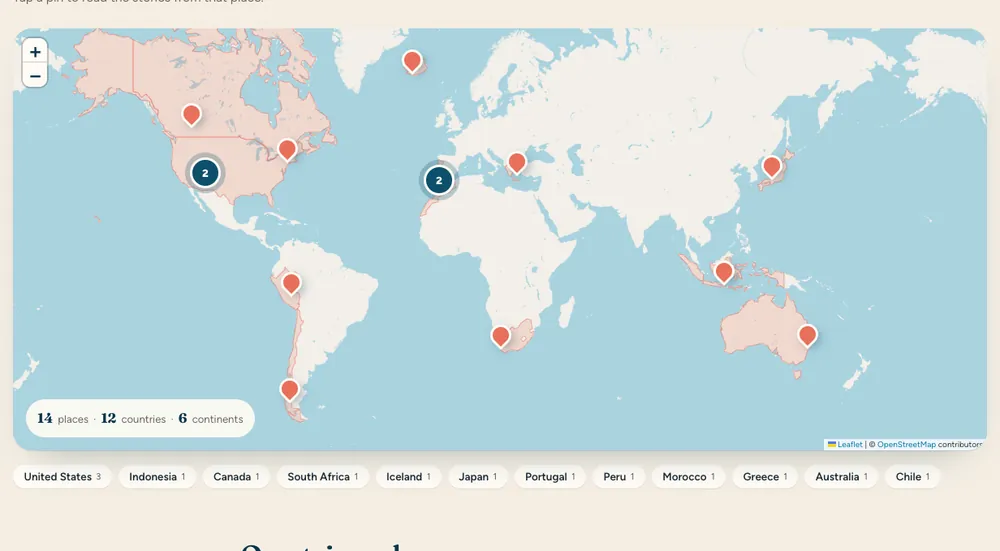Zoom in on the map
Screen dimensions: 1000x551
tap(35, 52)
